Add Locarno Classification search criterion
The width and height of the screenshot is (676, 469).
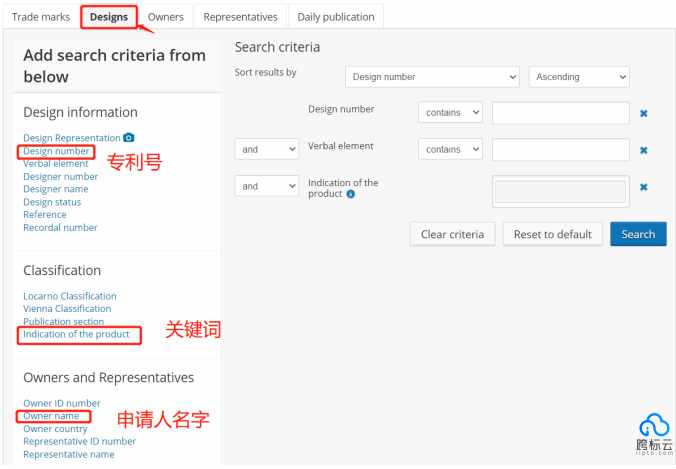[x=70, y=296]
